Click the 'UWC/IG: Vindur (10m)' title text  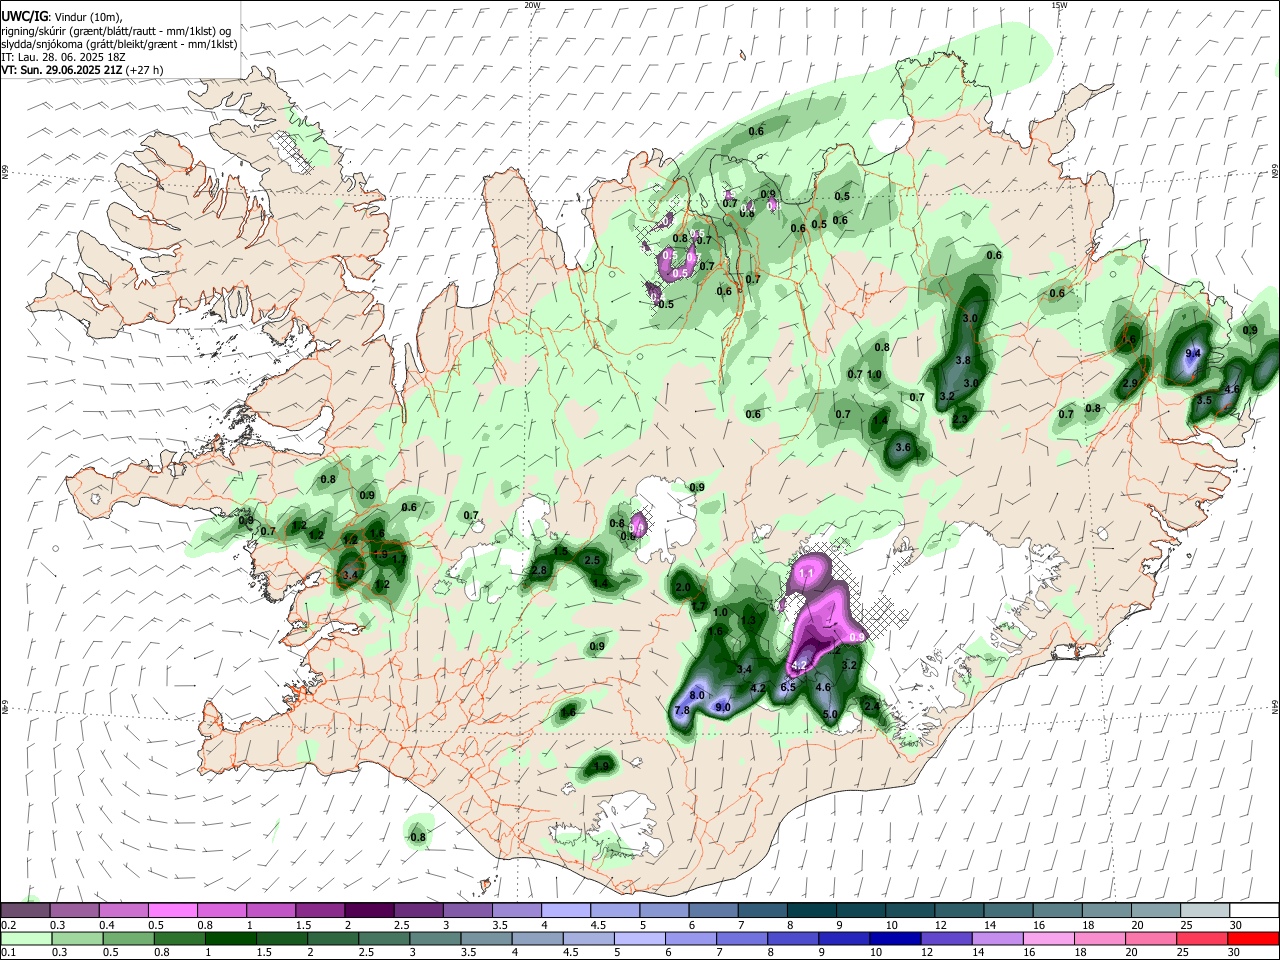click(61, 16)
